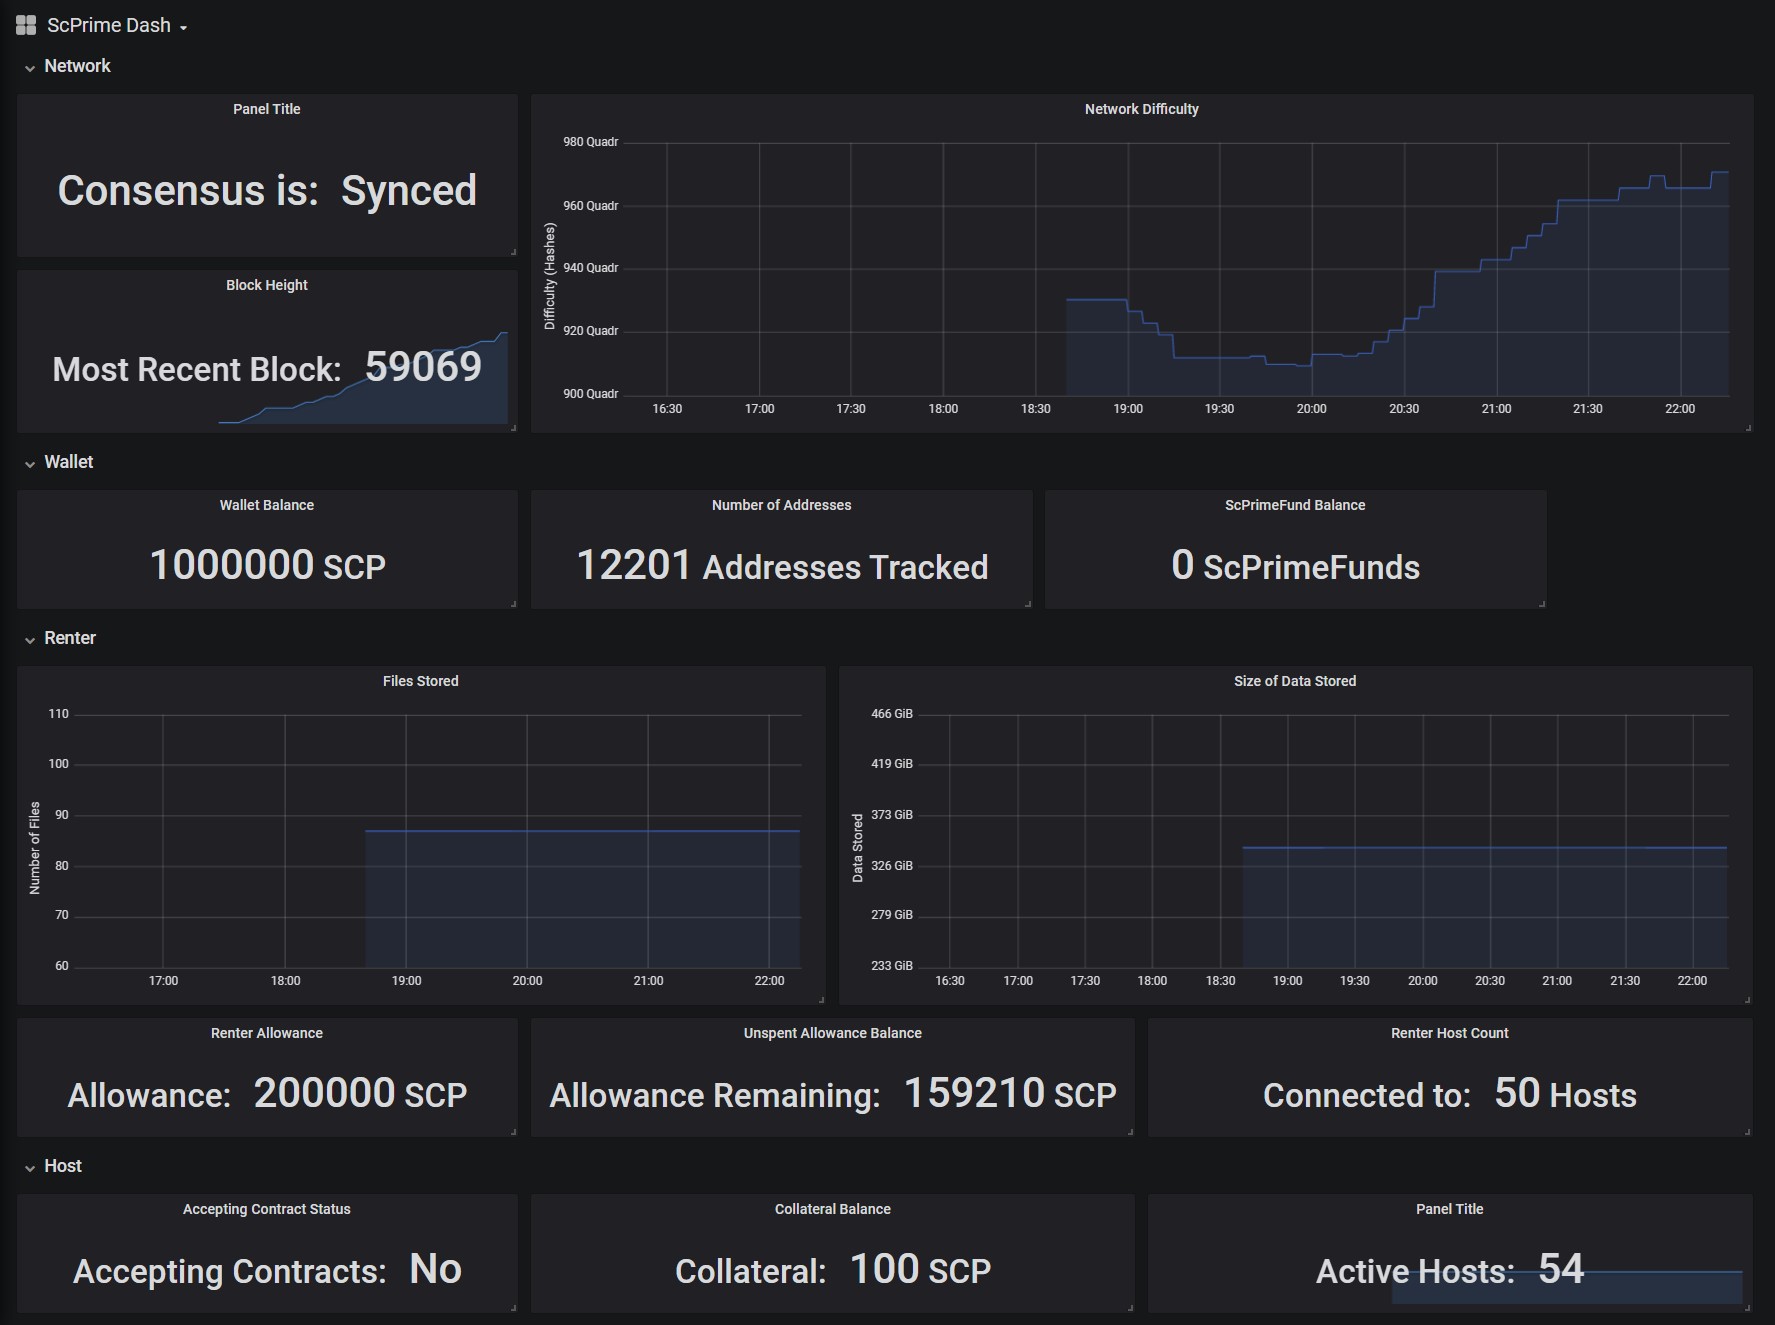Image resolution: width=1775 pixels, height=1325 pixels.
Task: Click the "Consensus is: Synced" status text
Action: coord(267,190)
